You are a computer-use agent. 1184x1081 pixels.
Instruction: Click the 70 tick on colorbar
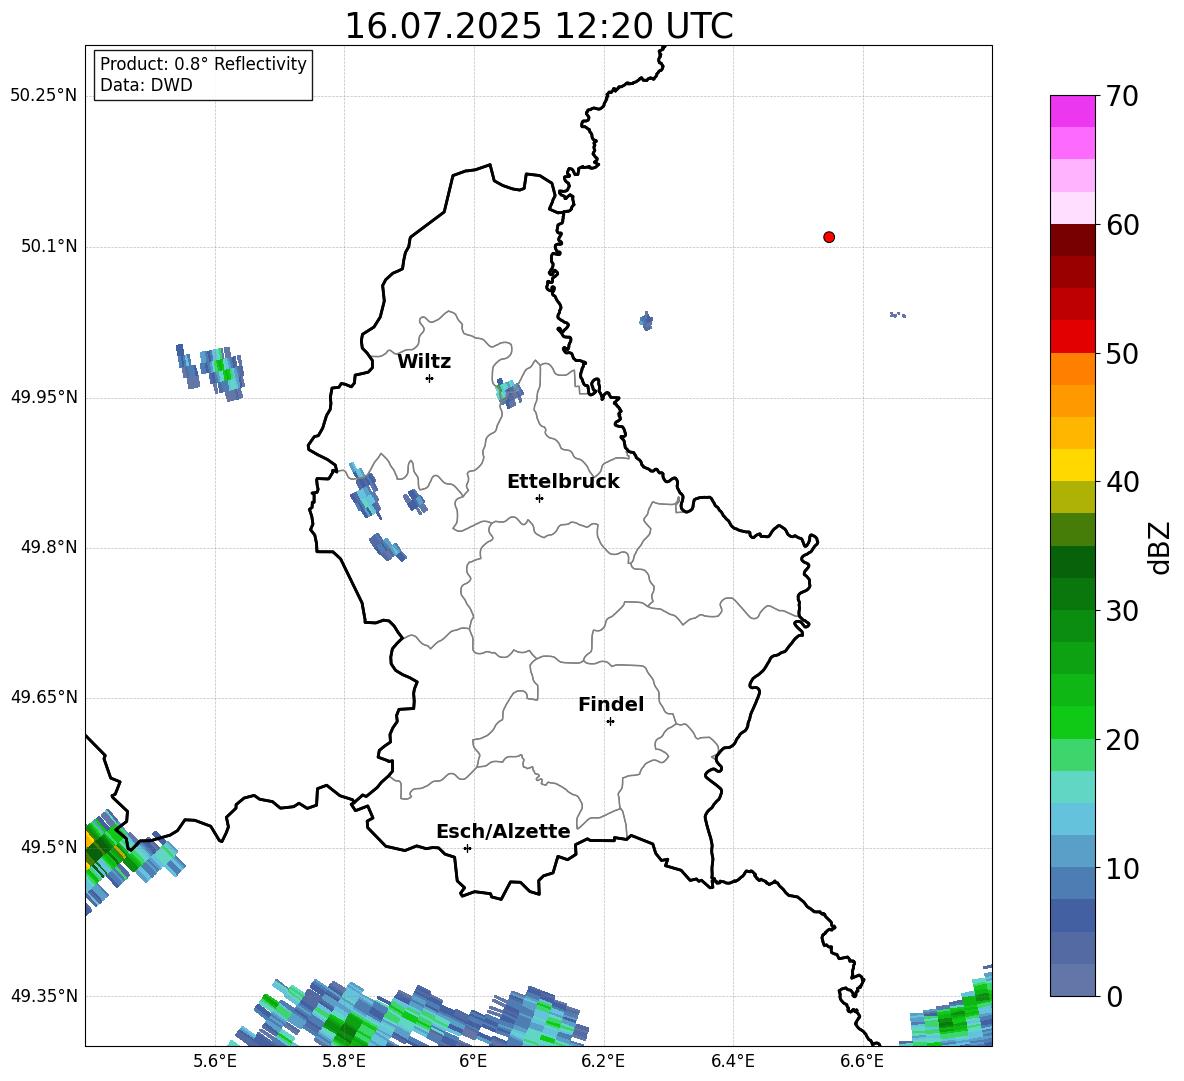click(1121, 97)
